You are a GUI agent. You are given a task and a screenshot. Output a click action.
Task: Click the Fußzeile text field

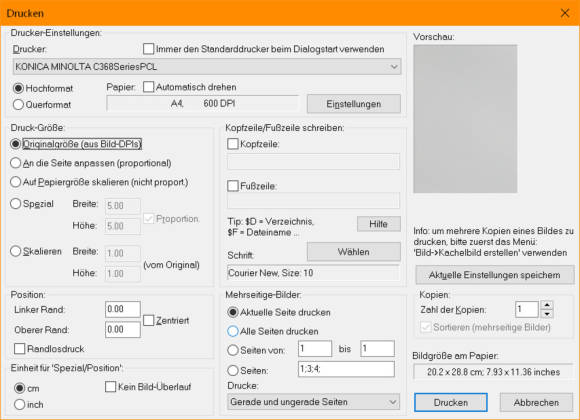tap(313, 201)
